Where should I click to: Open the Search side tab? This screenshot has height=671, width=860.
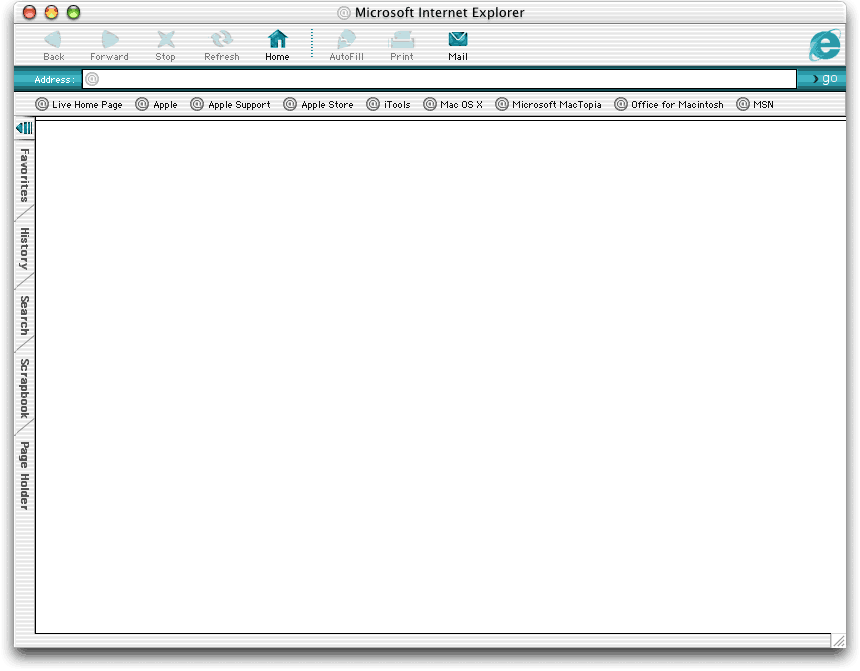point(24,315)
